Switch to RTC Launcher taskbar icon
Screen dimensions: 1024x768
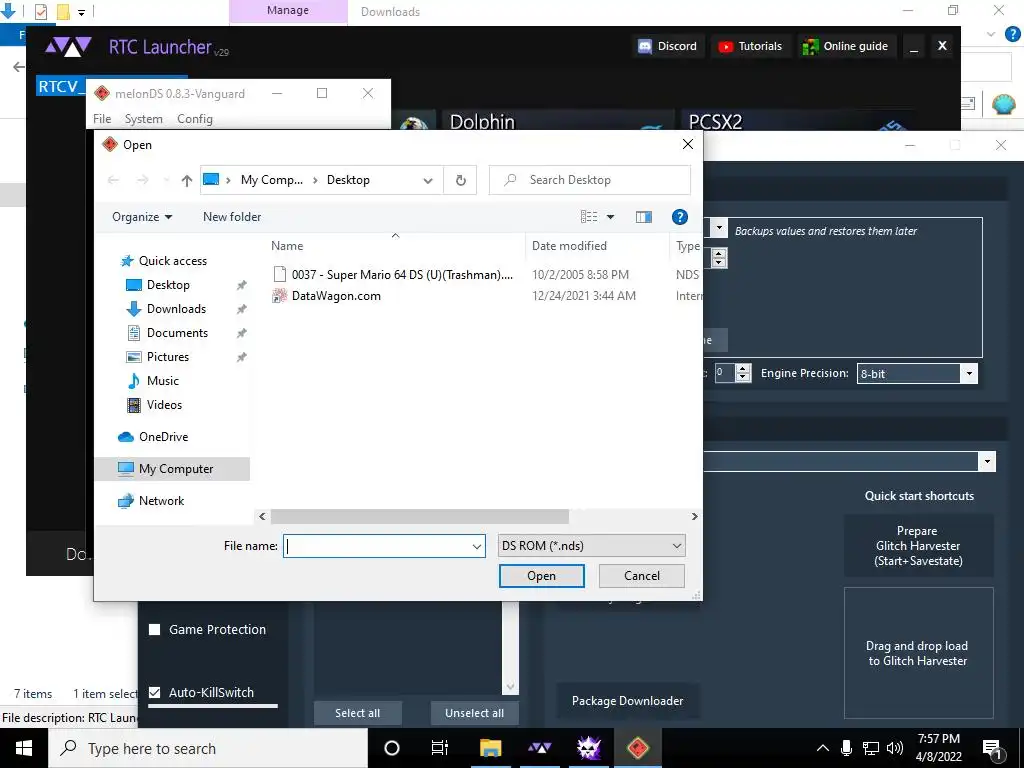point(539,748)
